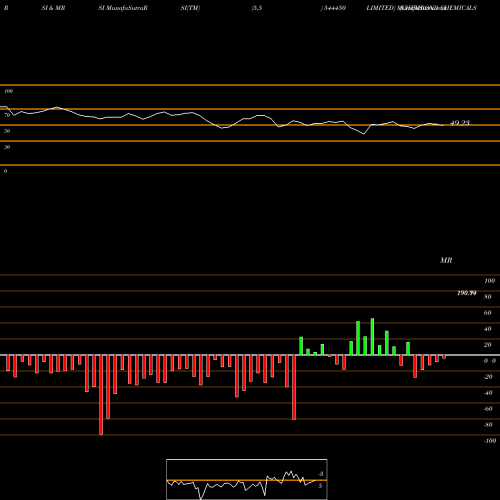Screen dimensions: 500x500
Task: Click the 0 level label on RSI axis
Action: [x=5, y=171]
